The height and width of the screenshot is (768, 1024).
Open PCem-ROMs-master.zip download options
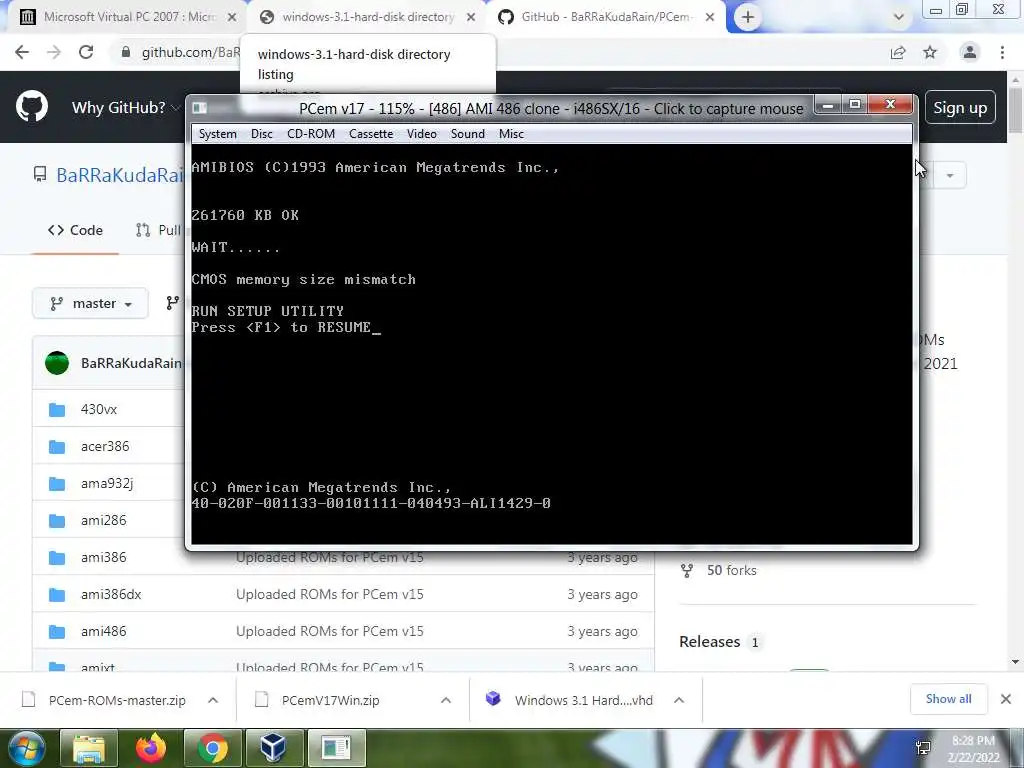tap(213, 700)
